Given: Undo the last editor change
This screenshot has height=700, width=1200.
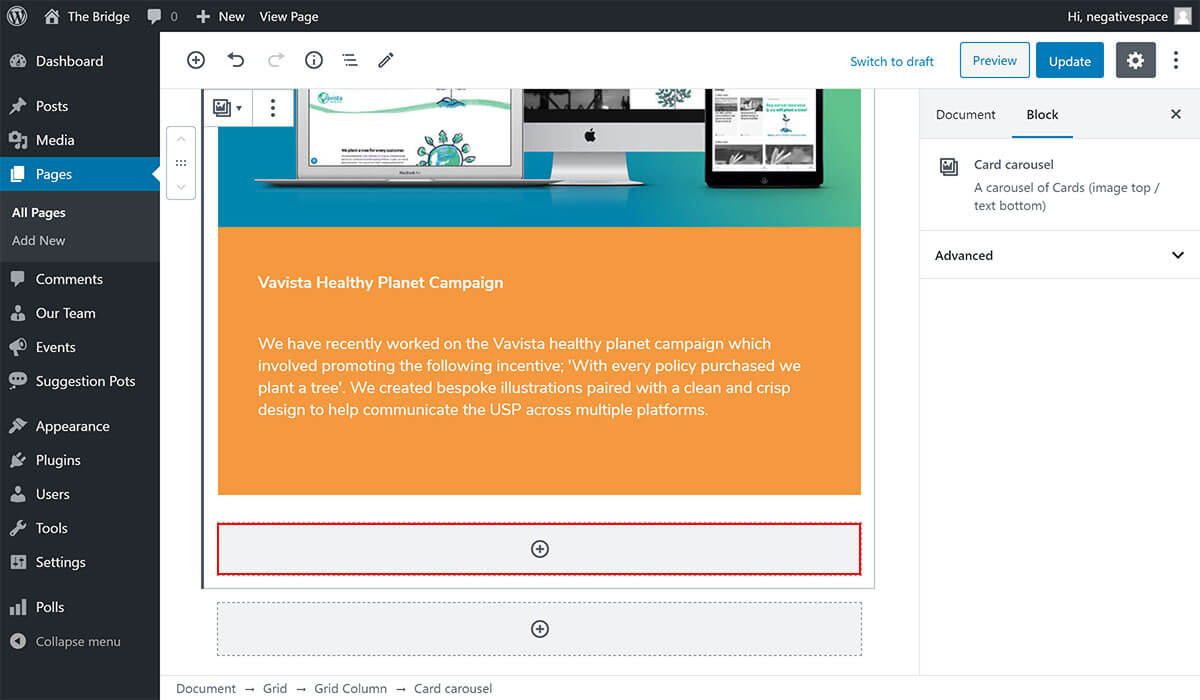Looking at the screenshot, I should click(x=236, y=60).
